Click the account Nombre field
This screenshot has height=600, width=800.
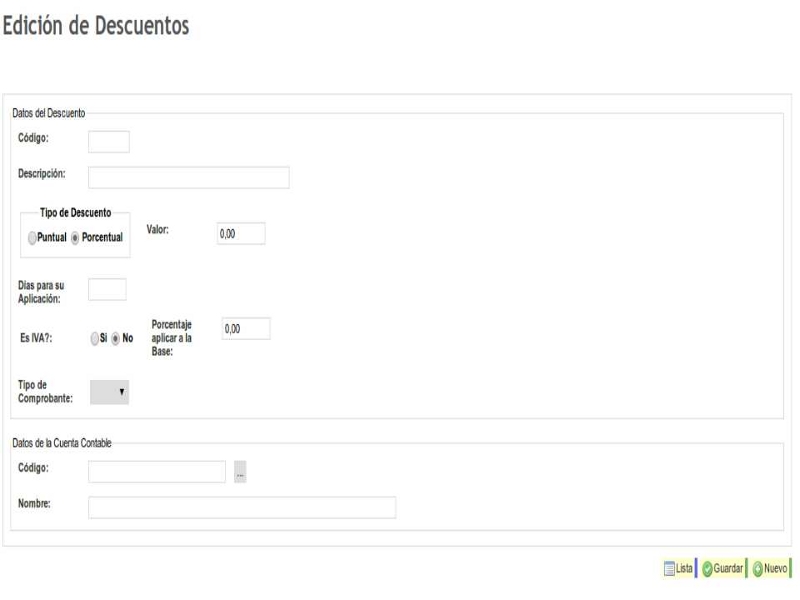tap(242, 507)
